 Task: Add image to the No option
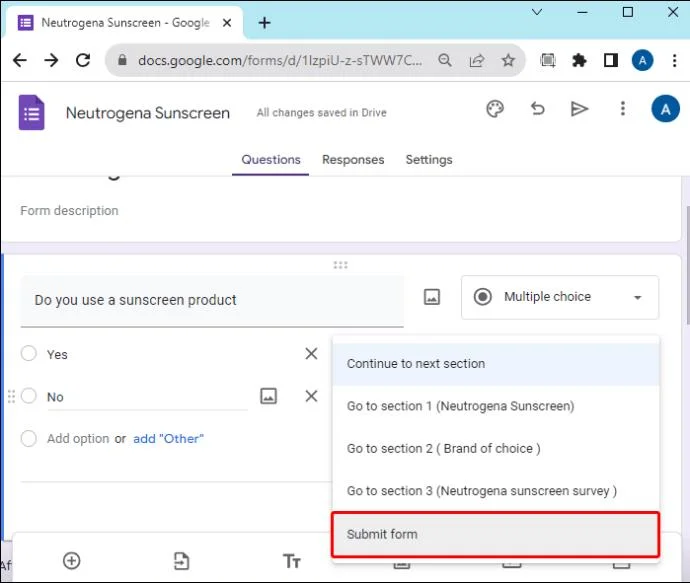coord(268,396)
